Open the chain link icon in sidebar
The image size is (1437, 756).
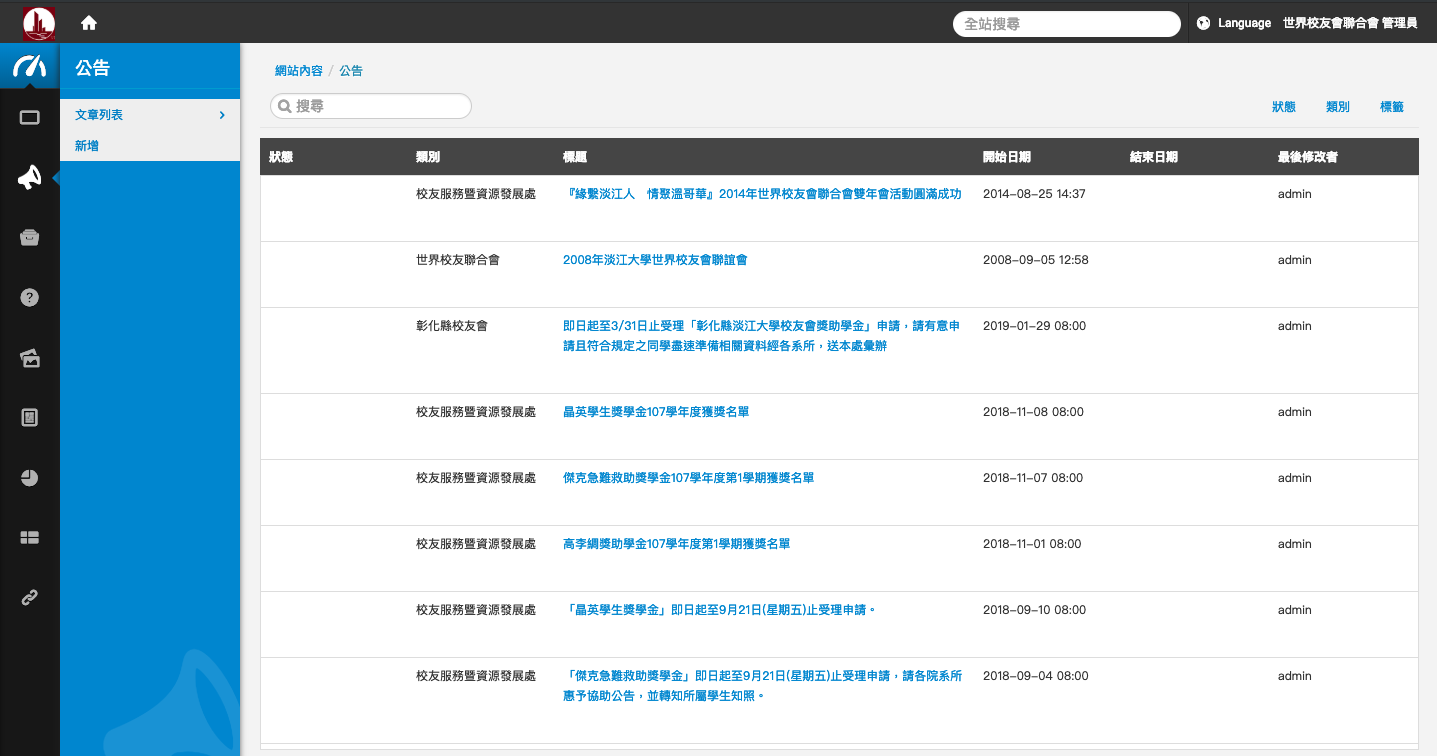point(29,598)
